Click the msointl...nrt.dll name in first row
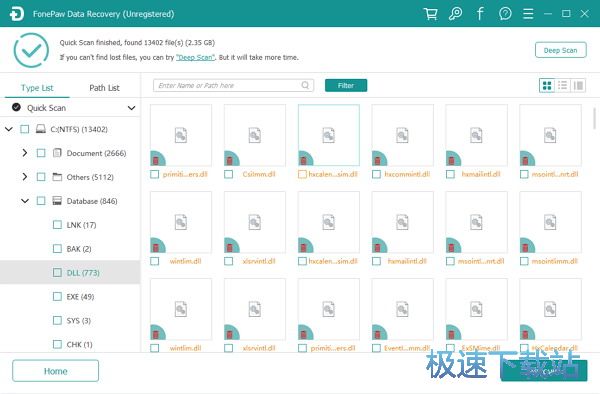 555,174
